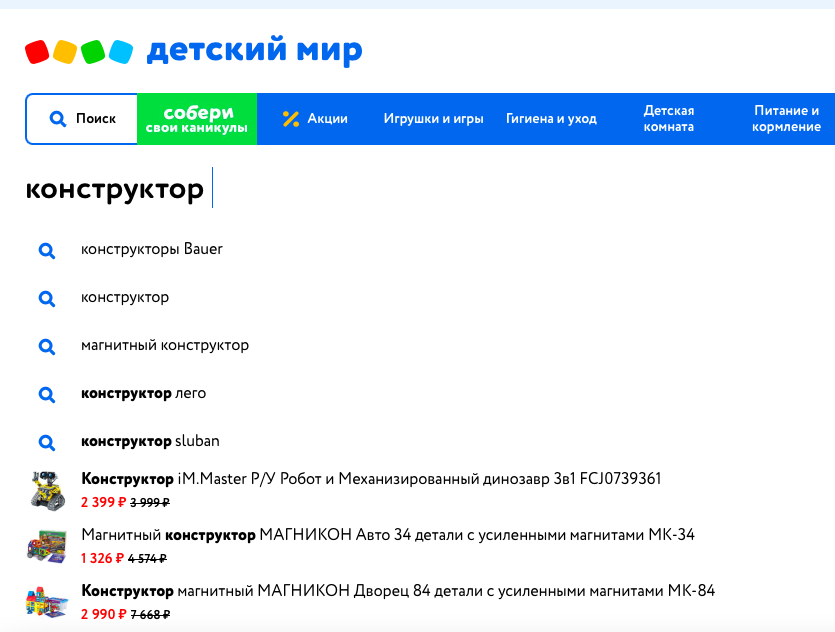Image resolution: width=835 pixels, height=632 pixels.
Task: Click search icon beside магнитный конструктор
Action: (47, 347)
